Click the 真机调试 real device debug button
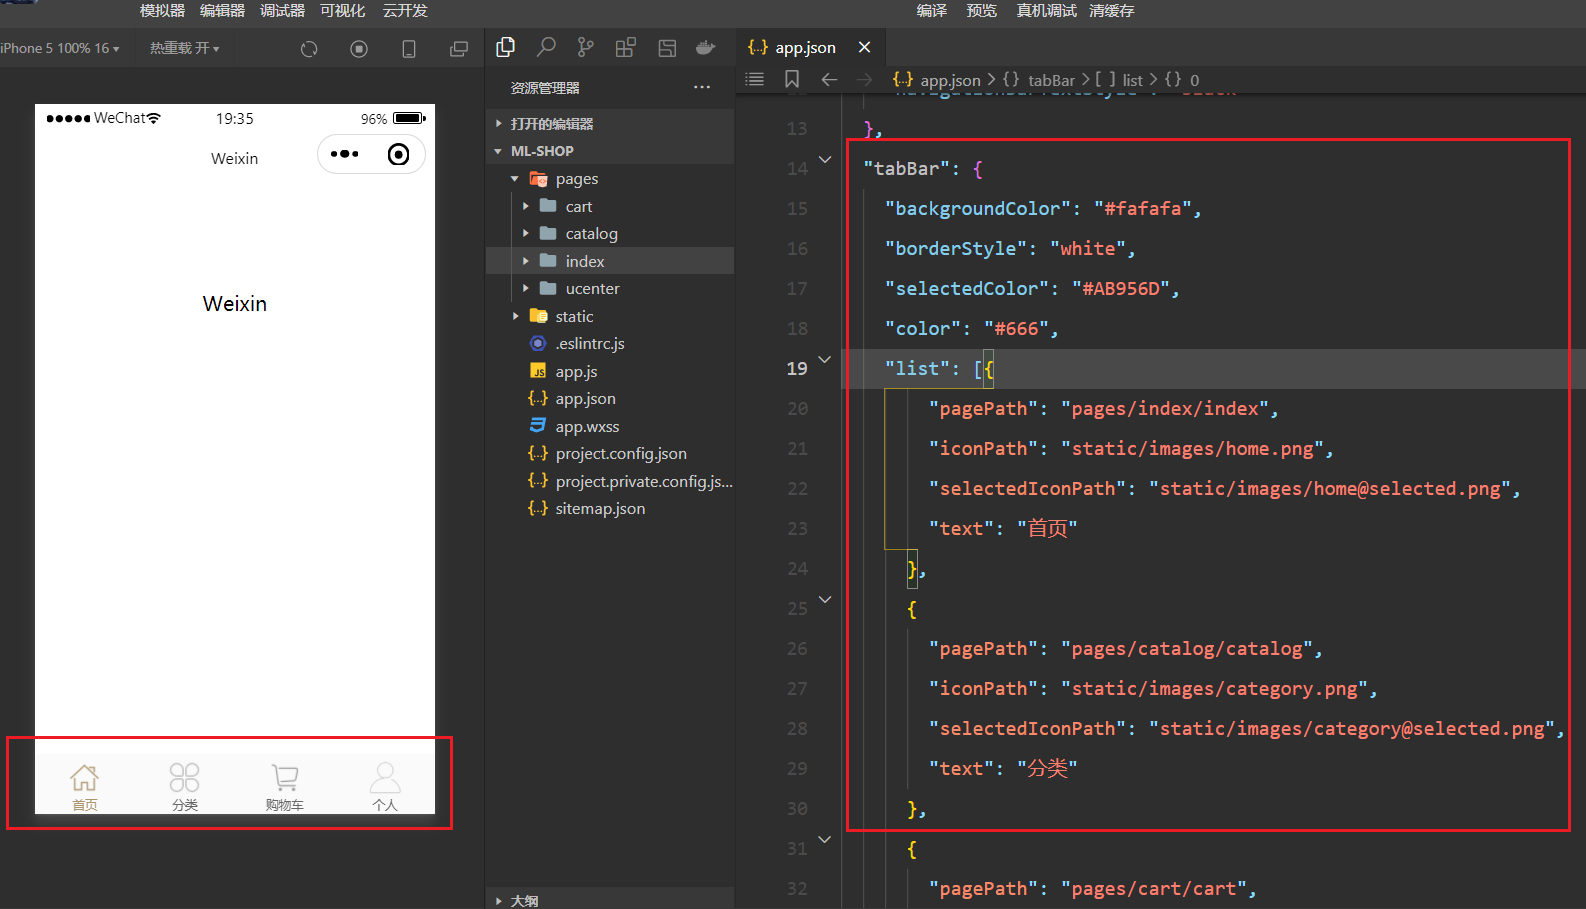This screenshot has width=1586, height=909. [1046, 11]
